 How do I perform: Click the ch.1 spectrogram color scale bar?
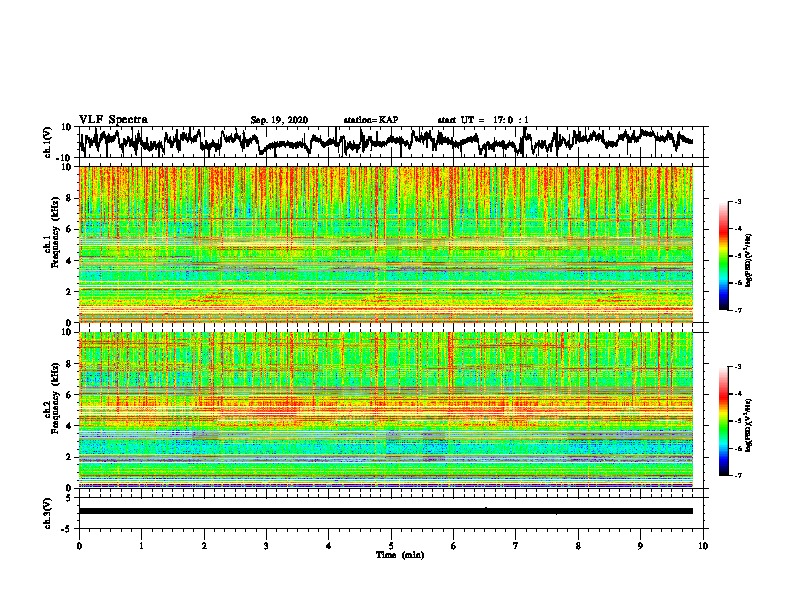pyautogui.click(x=723, y=256)
